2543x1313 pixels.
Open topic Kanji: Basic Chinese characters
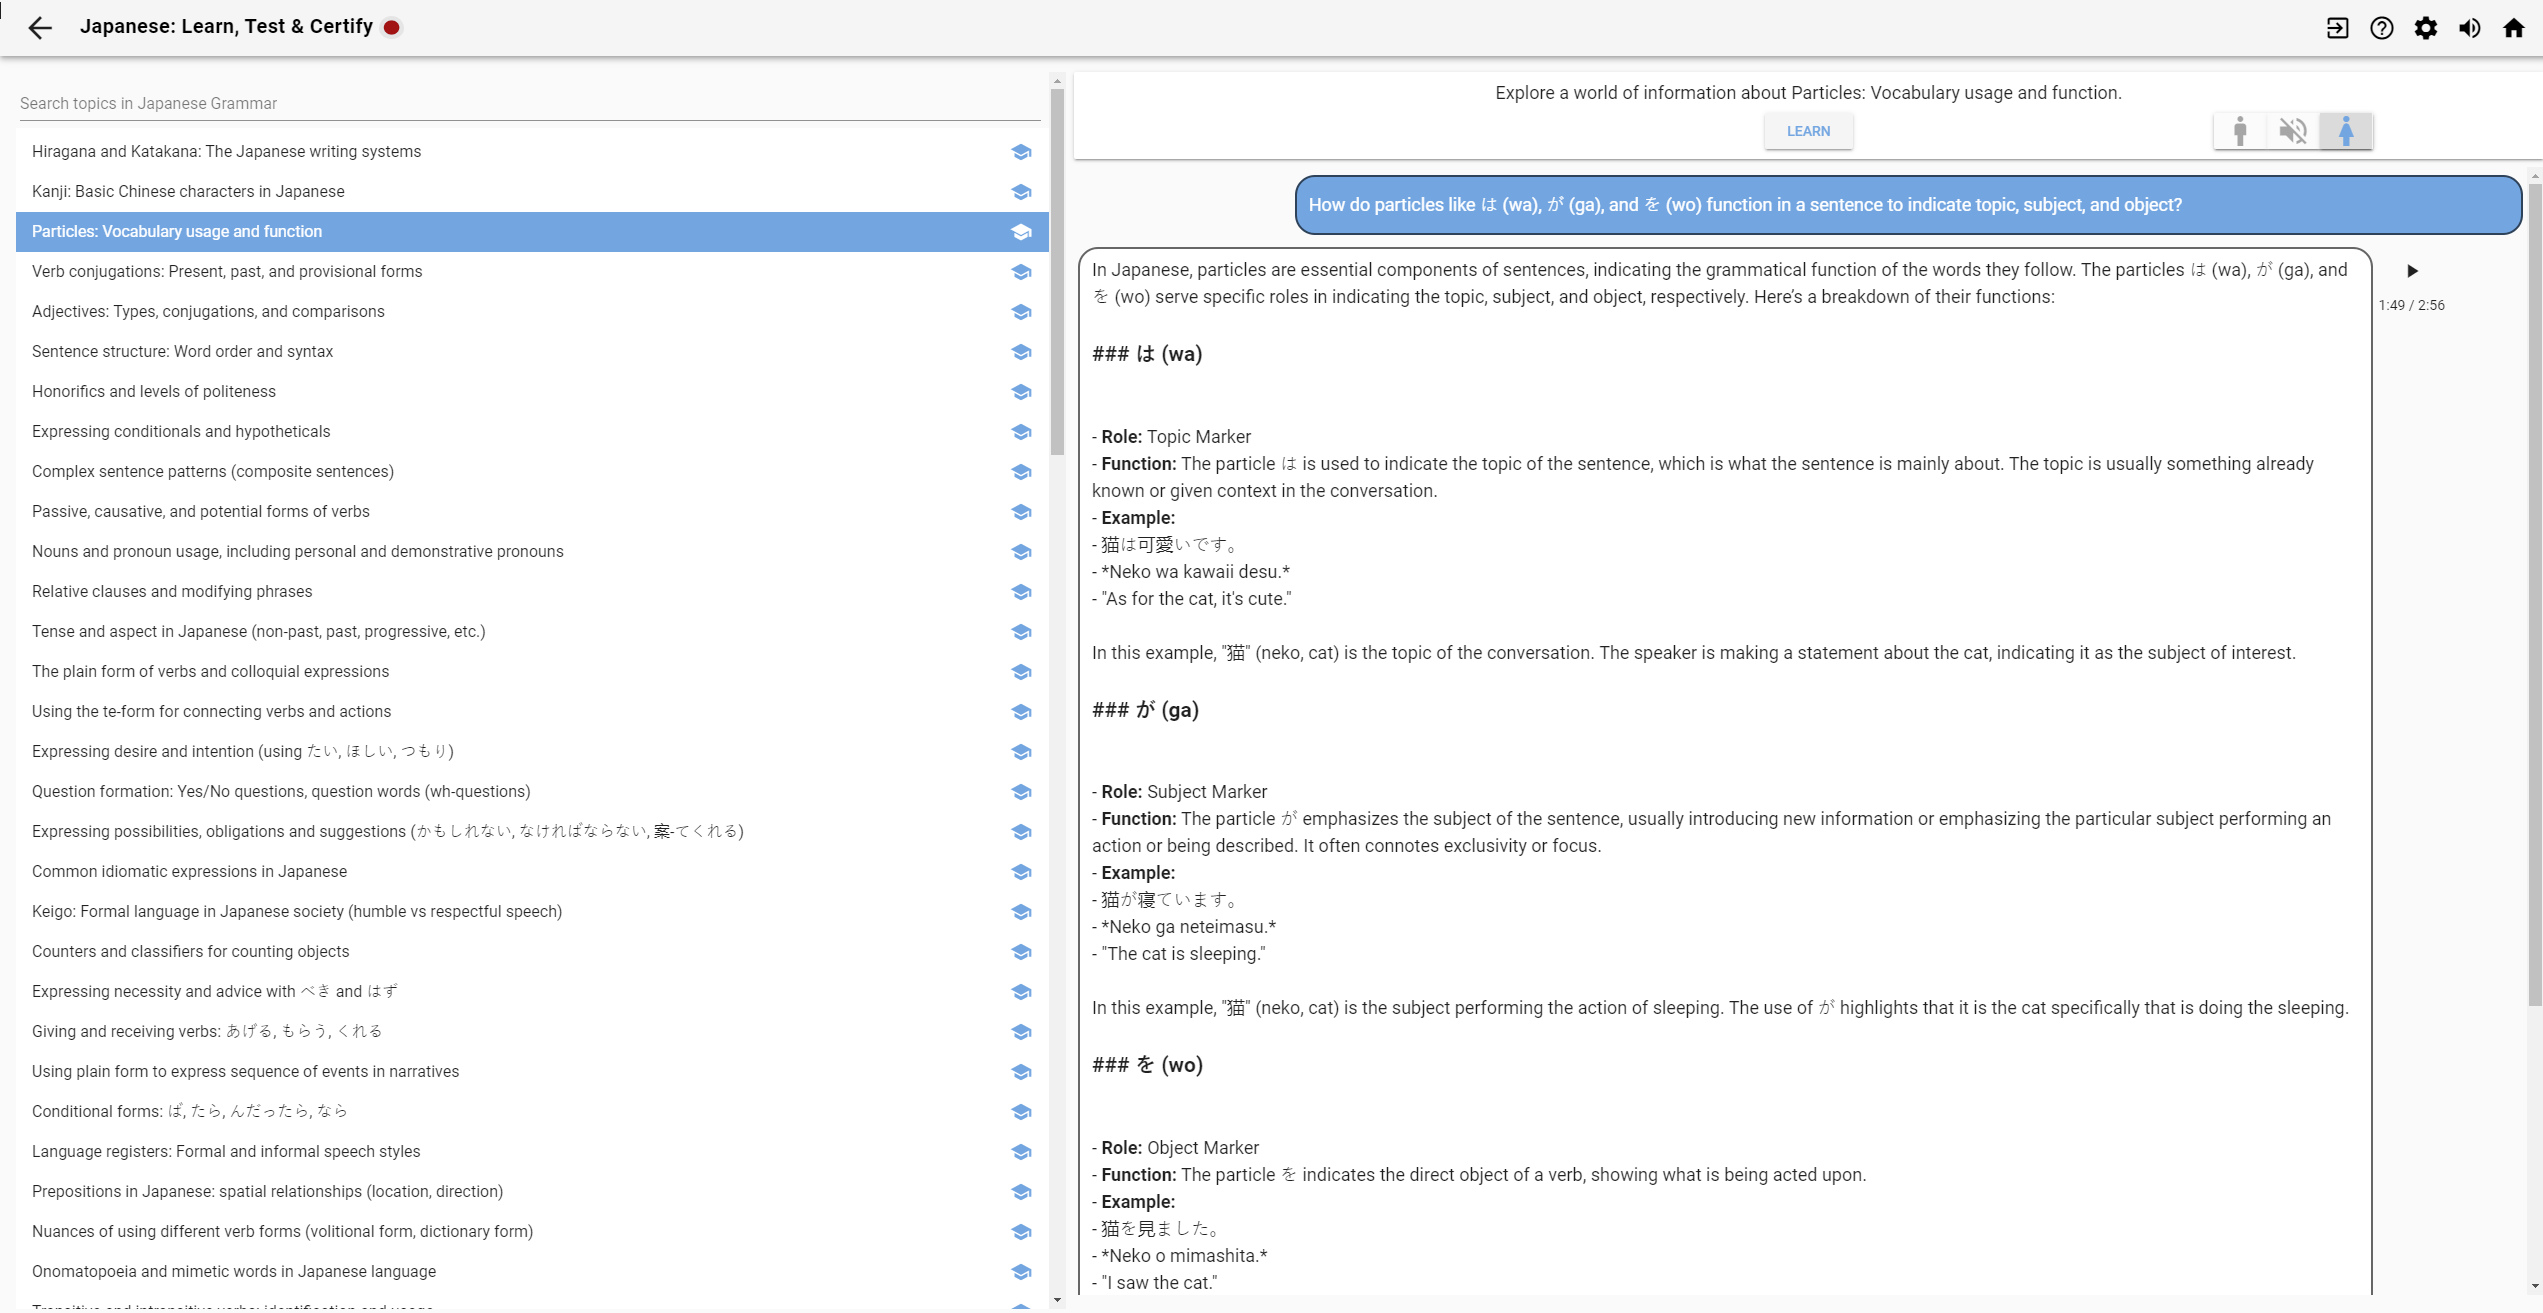tap(532, 191)
